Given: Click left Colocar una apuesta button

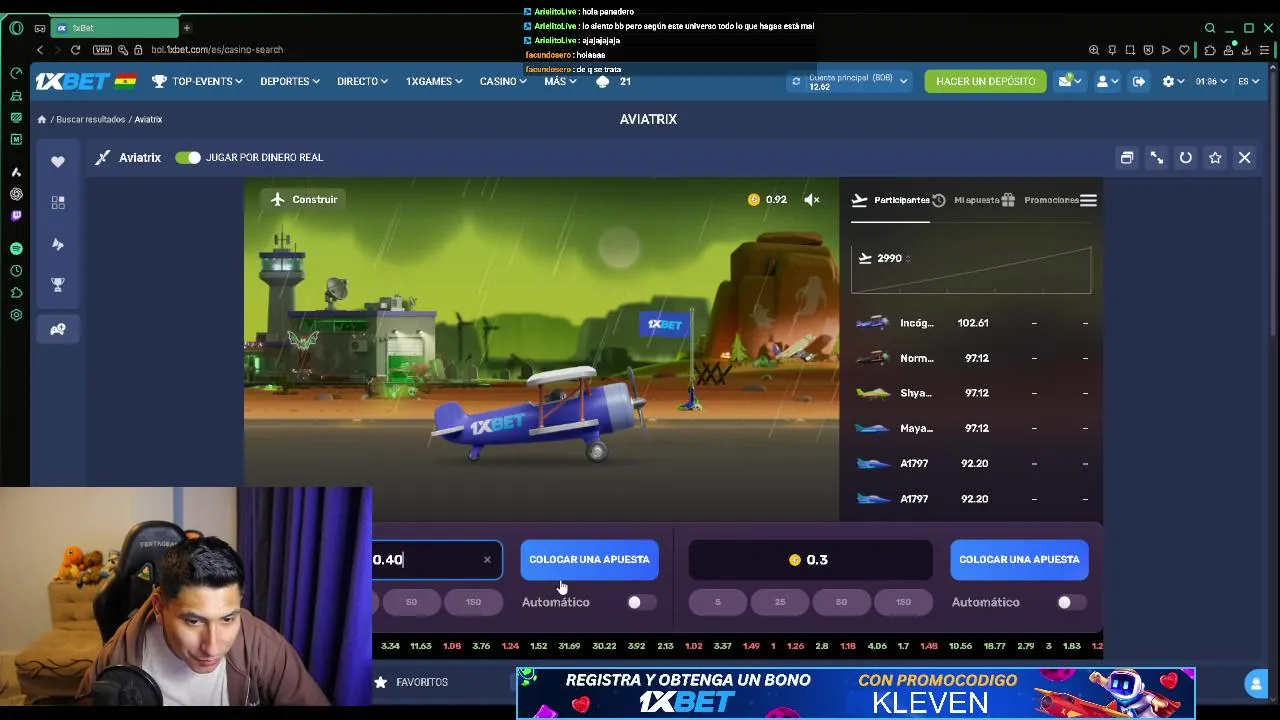Looking at the screenshot, I should point(589,560).
